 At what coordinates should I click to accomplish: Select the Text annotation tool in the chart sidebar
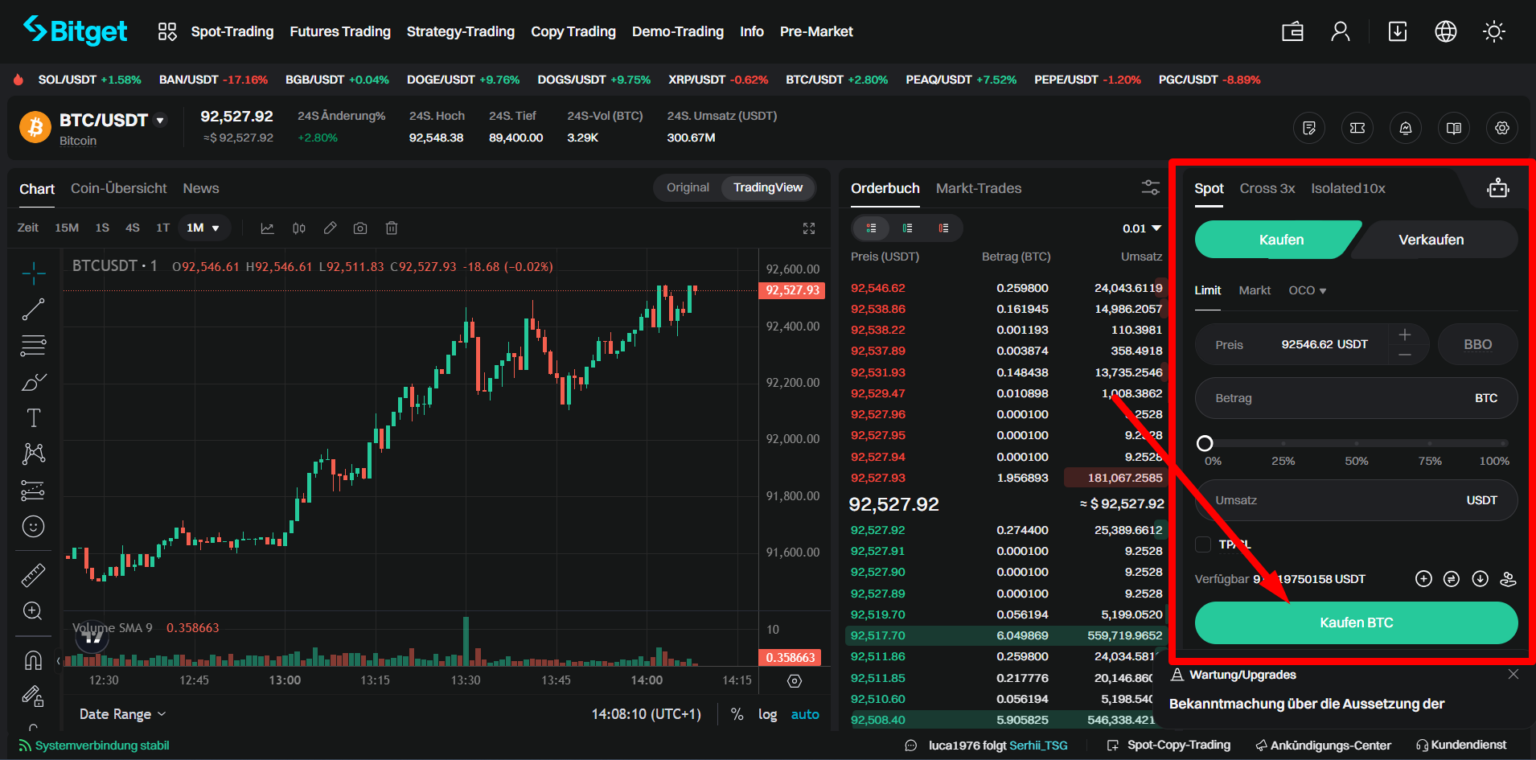[33, 417]
